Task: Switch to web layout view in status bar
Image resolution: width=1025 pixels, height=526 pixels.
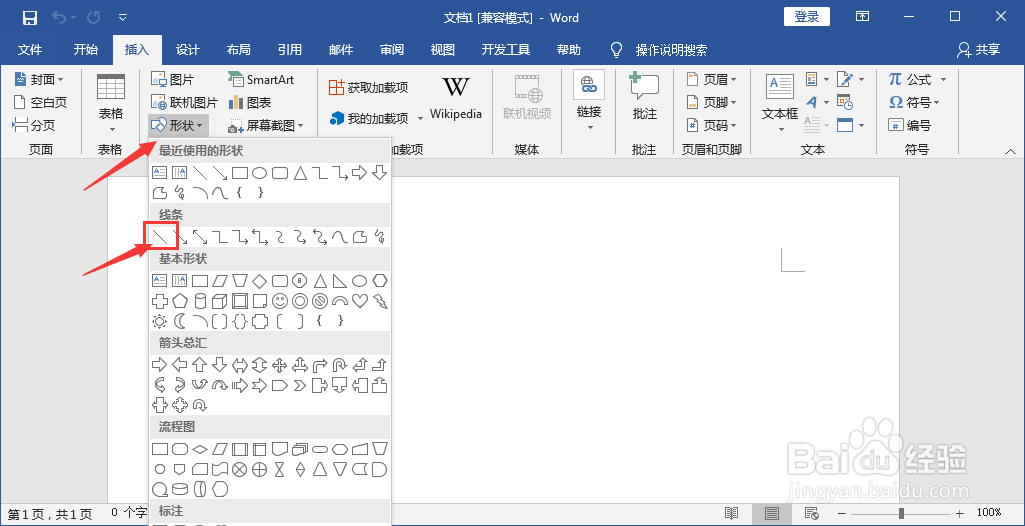Action: coord(812,513)
